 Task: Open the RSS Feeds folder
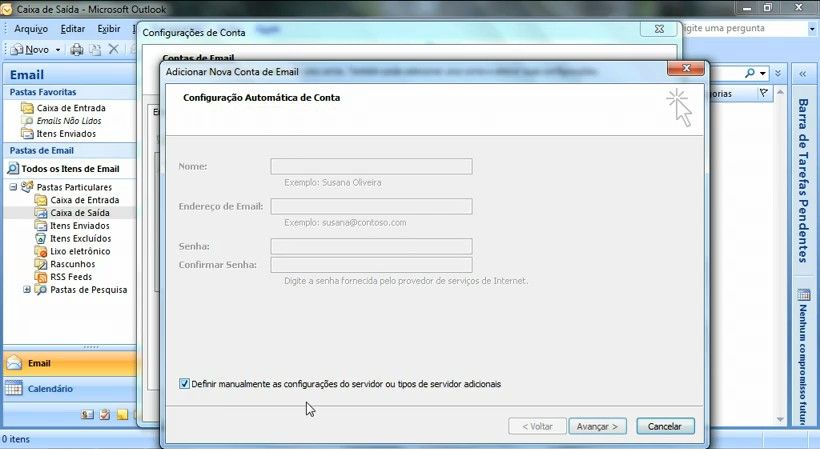point(70,277)
